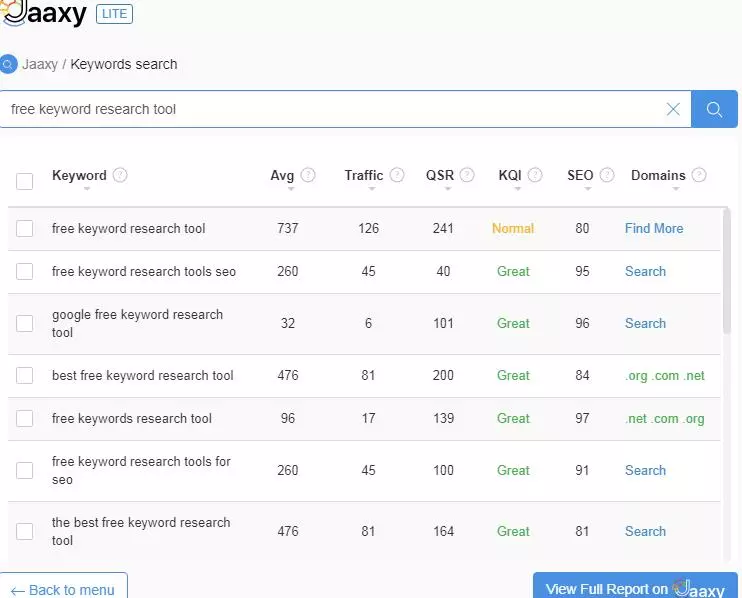
Task: Click the QSR column header label
Action: pyautogui.click(x=440, y=176)
